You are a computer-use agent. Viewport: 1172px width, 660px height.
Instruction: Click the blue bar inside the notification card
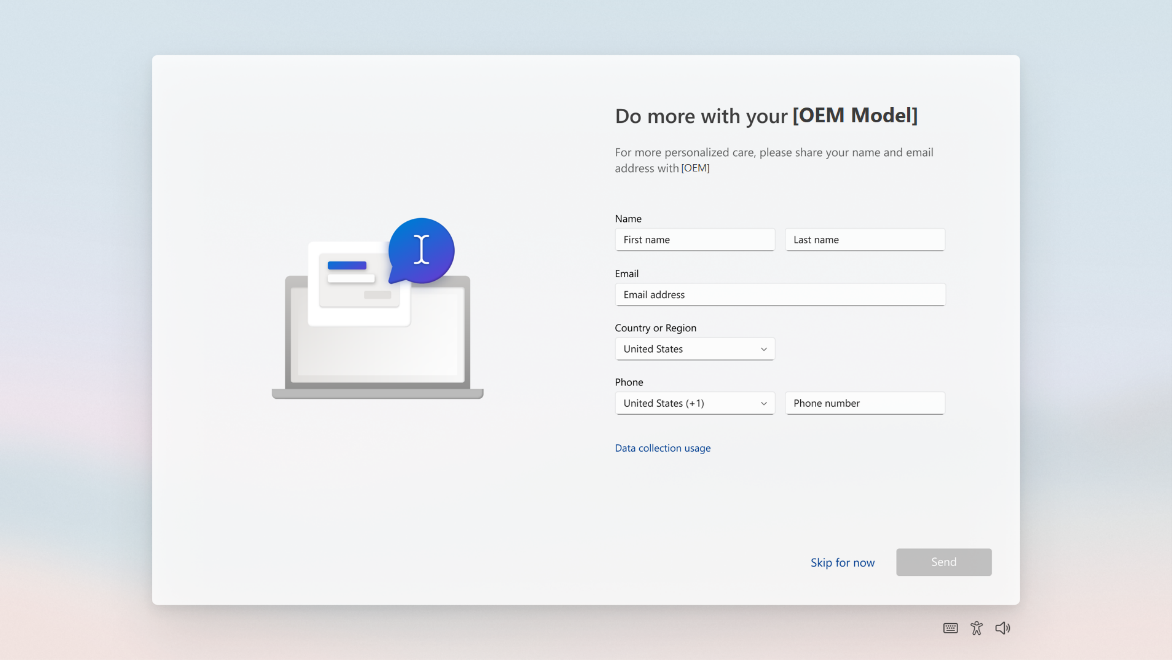[349, 264]
